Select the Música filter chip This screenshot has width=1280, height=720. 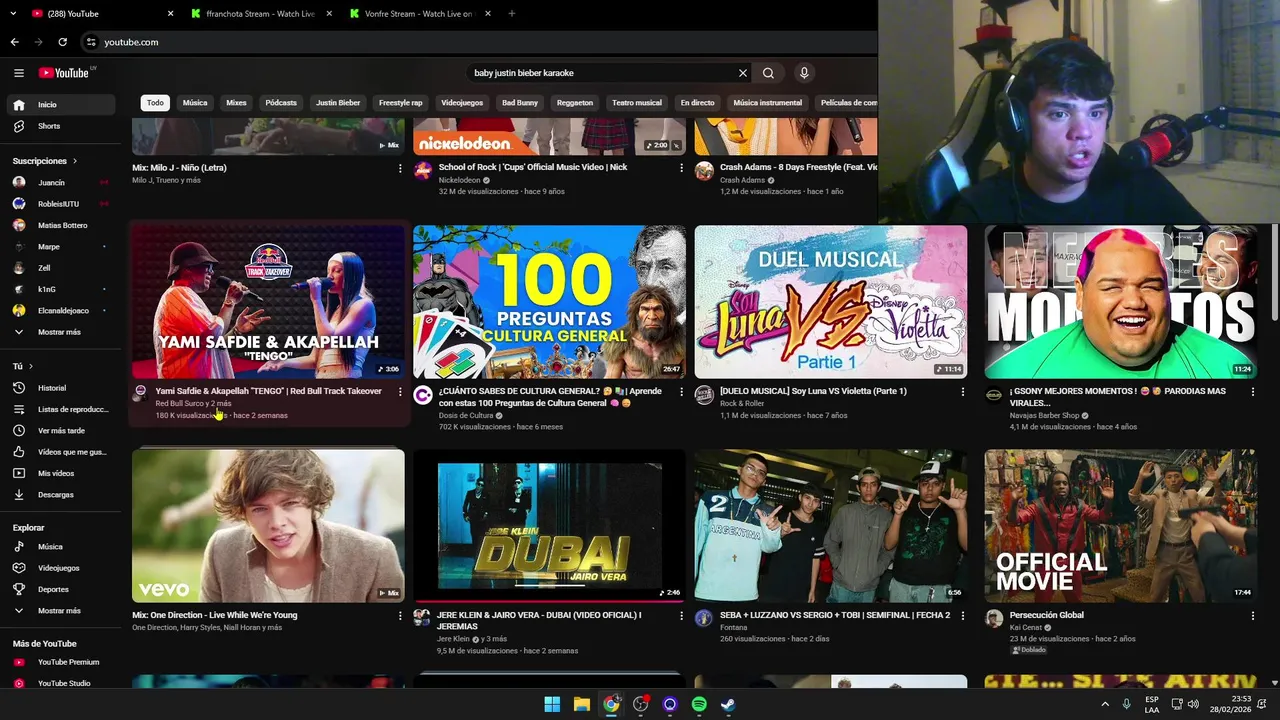[195, 103]
